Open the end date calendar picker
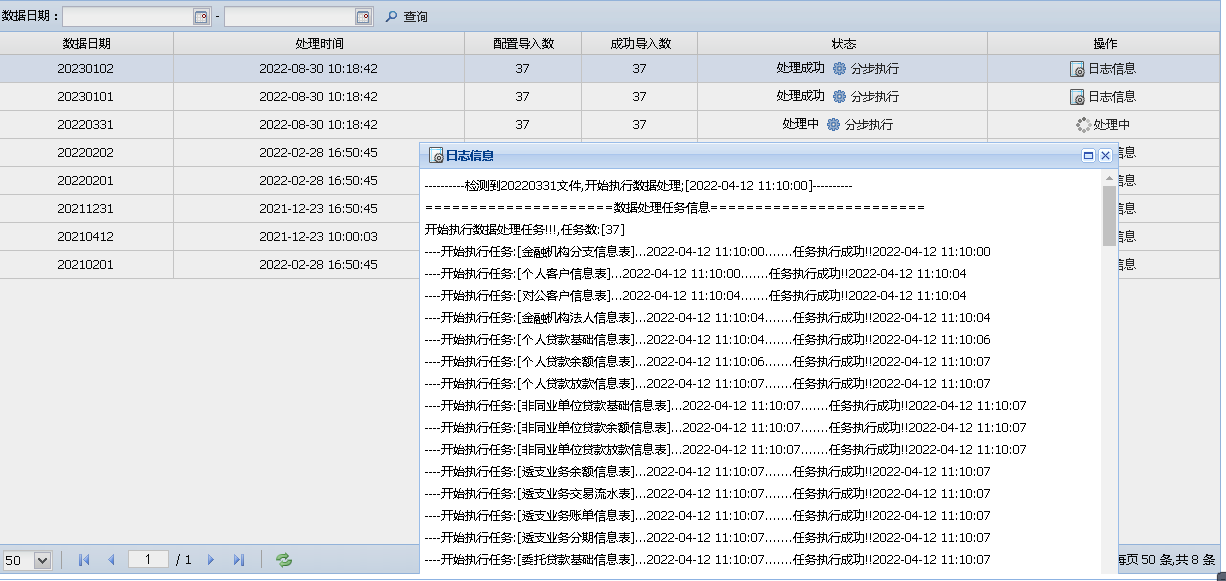Image resolution: width=1226 pixels, height=581 pixels. (363, 17)
